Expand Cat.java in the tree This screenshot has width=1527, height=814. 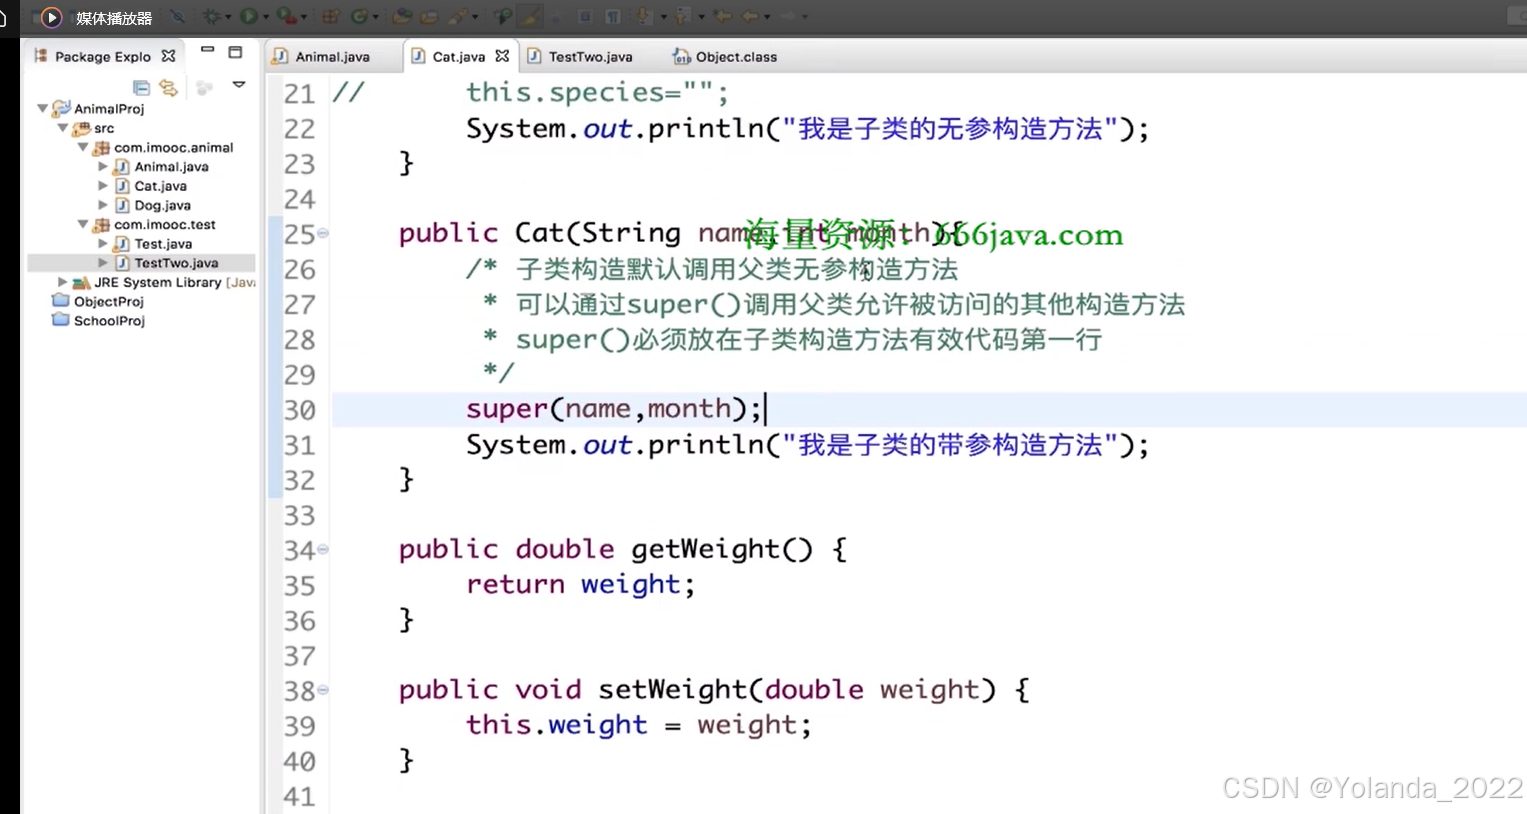coord(103,186)
